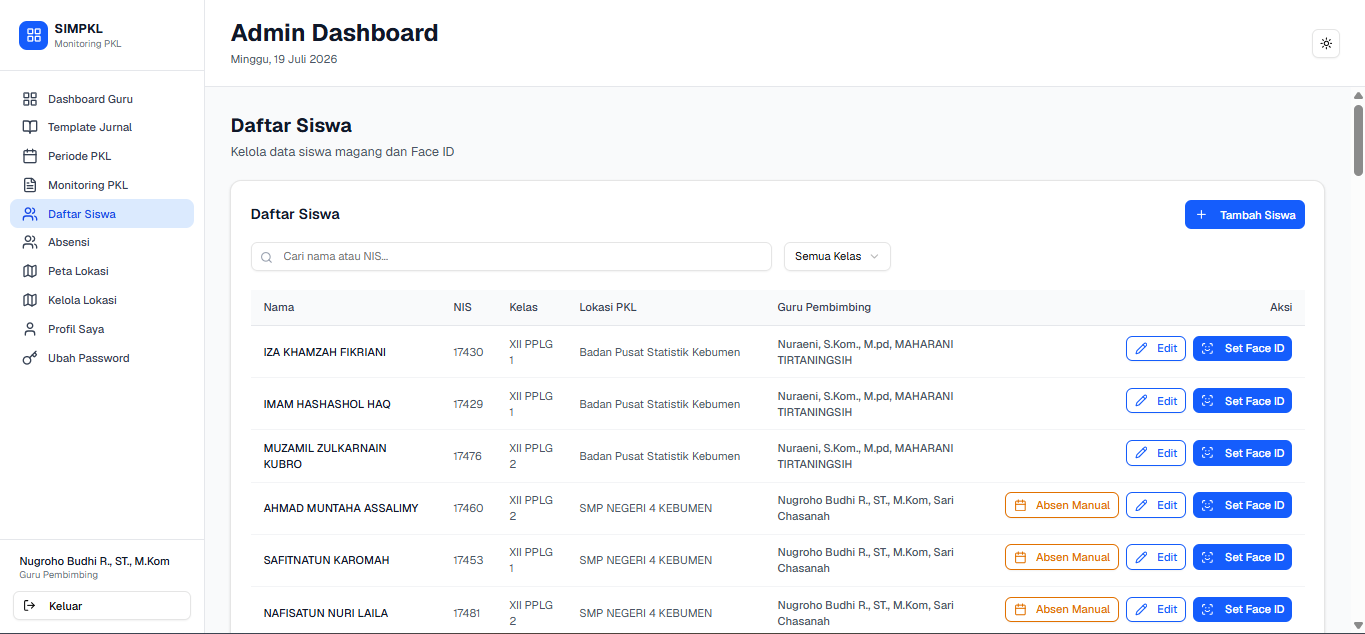Viewport: 1365px width, 634px height.
Task: Open the Semua Kelas dropdown
Action: pyautogui.click(x=837, y=256)
